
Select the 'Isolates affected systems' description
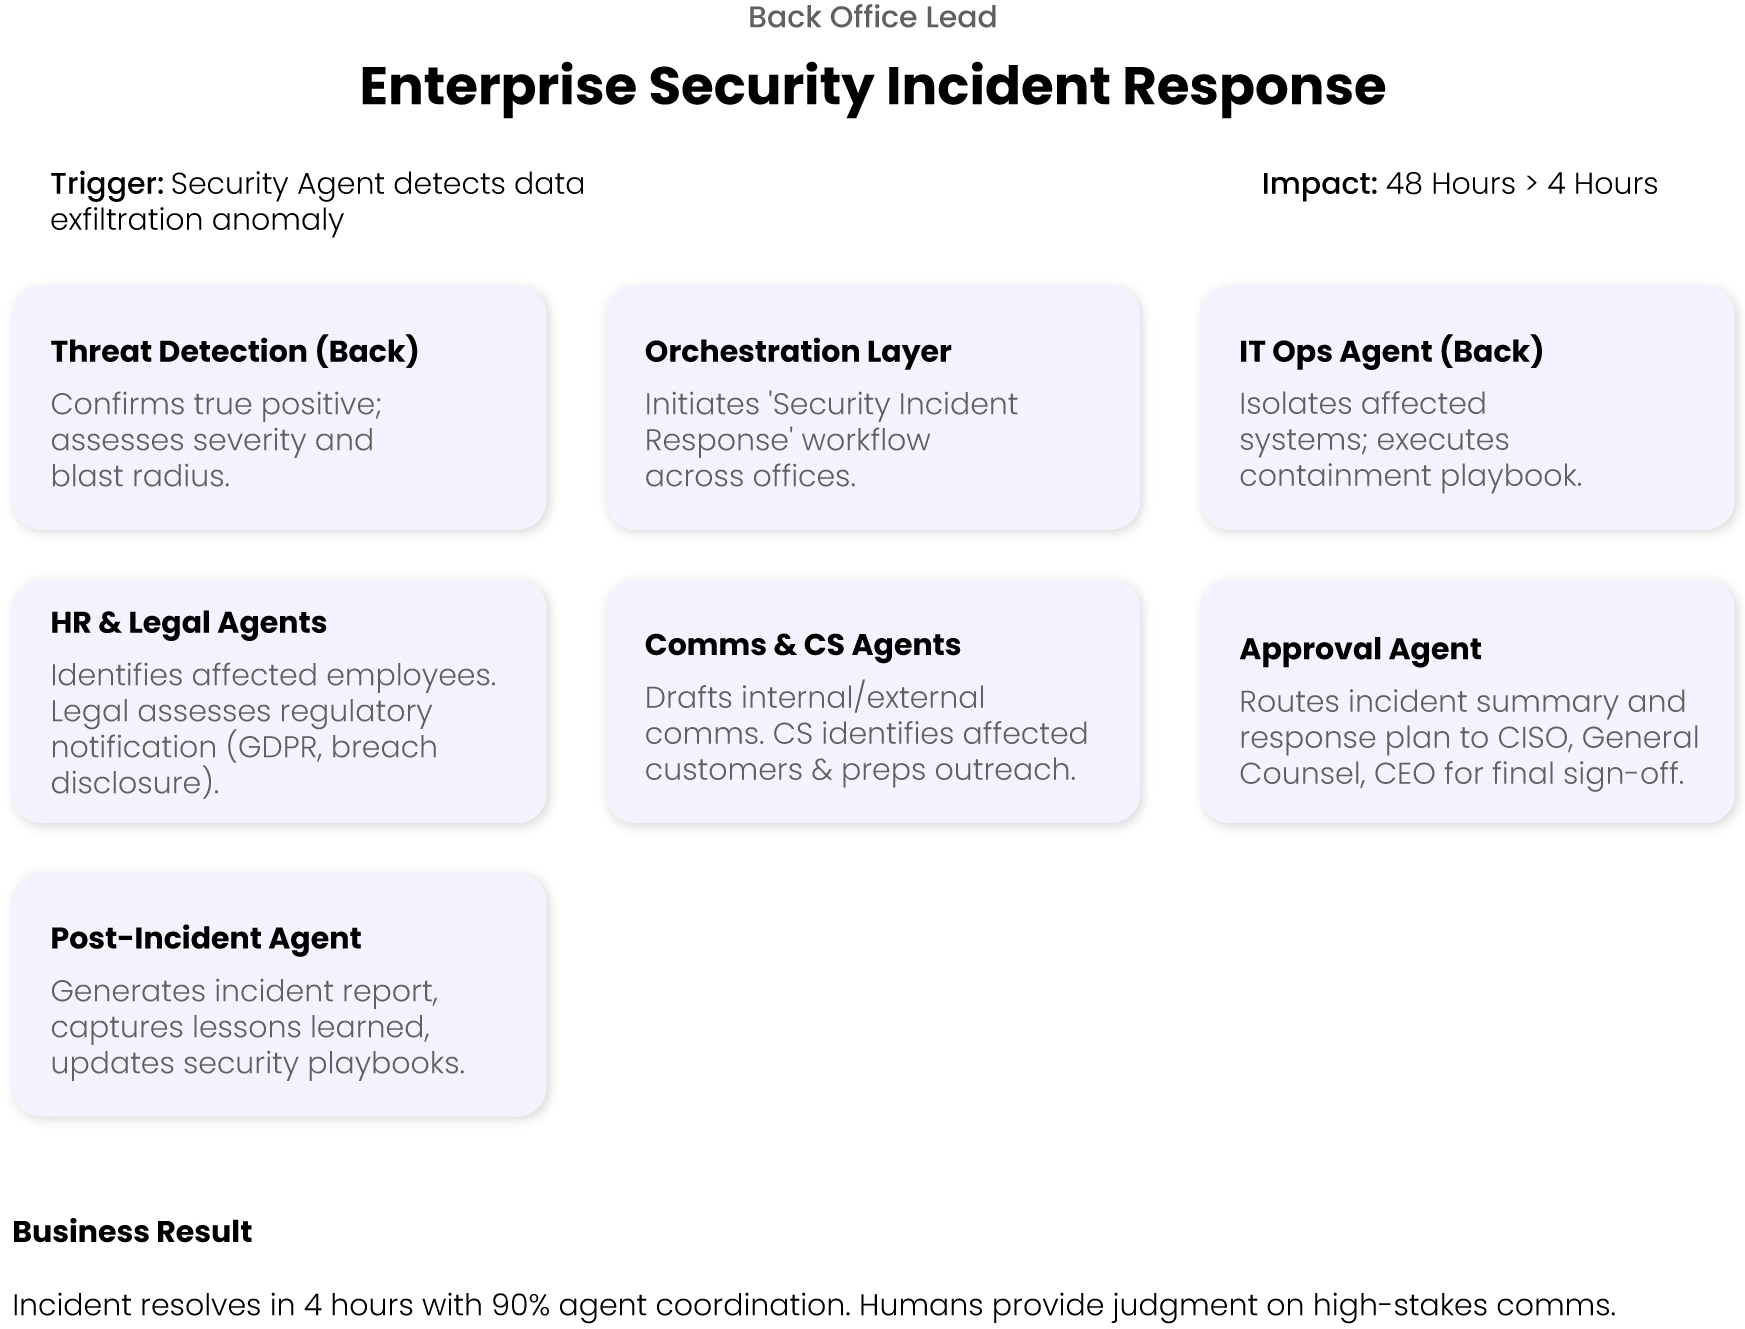click(1410, 440)
